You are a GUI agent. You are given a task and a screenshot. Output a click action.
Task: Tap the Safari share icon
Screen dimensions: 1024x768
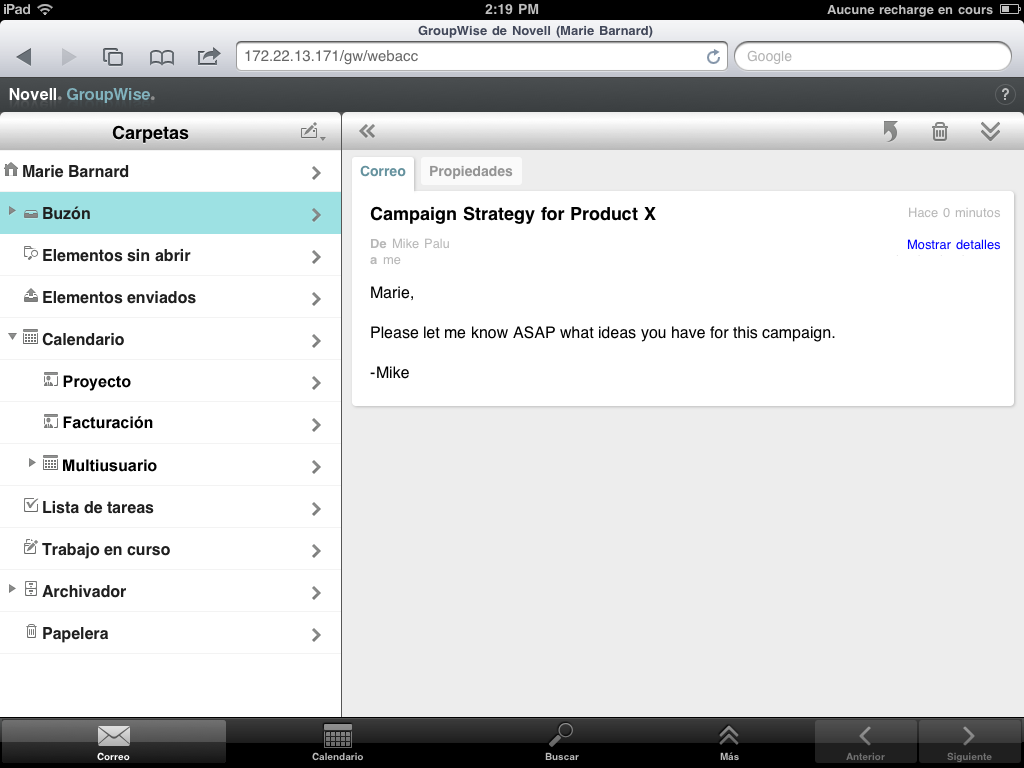[209, 57]
